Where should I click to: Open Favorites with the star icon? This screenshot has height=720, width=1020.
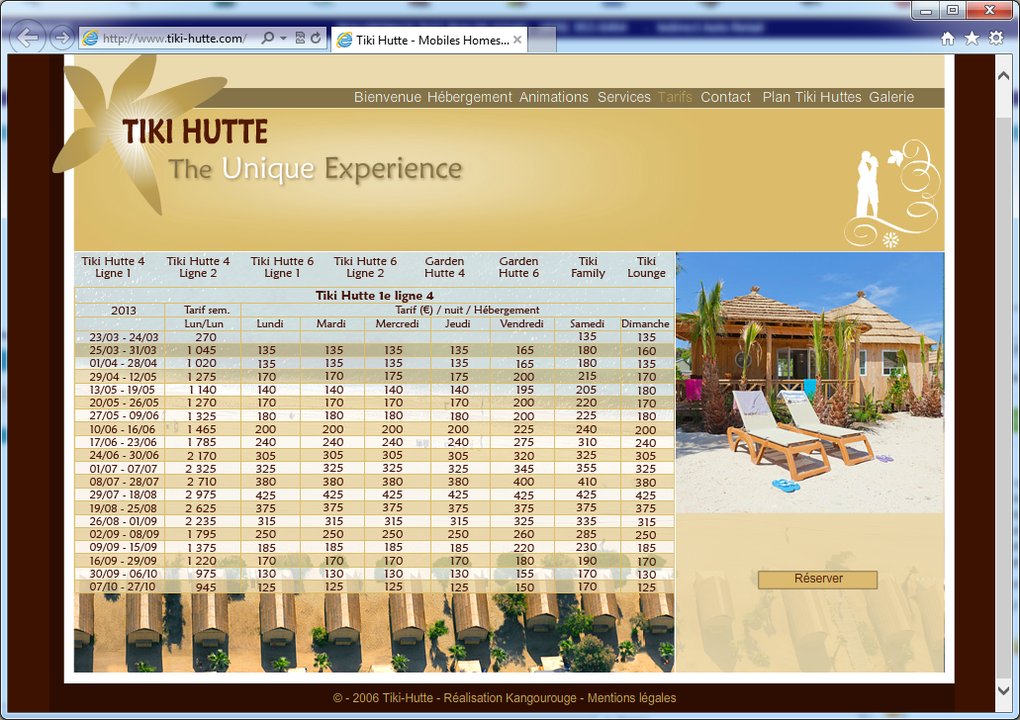point(972,38)
